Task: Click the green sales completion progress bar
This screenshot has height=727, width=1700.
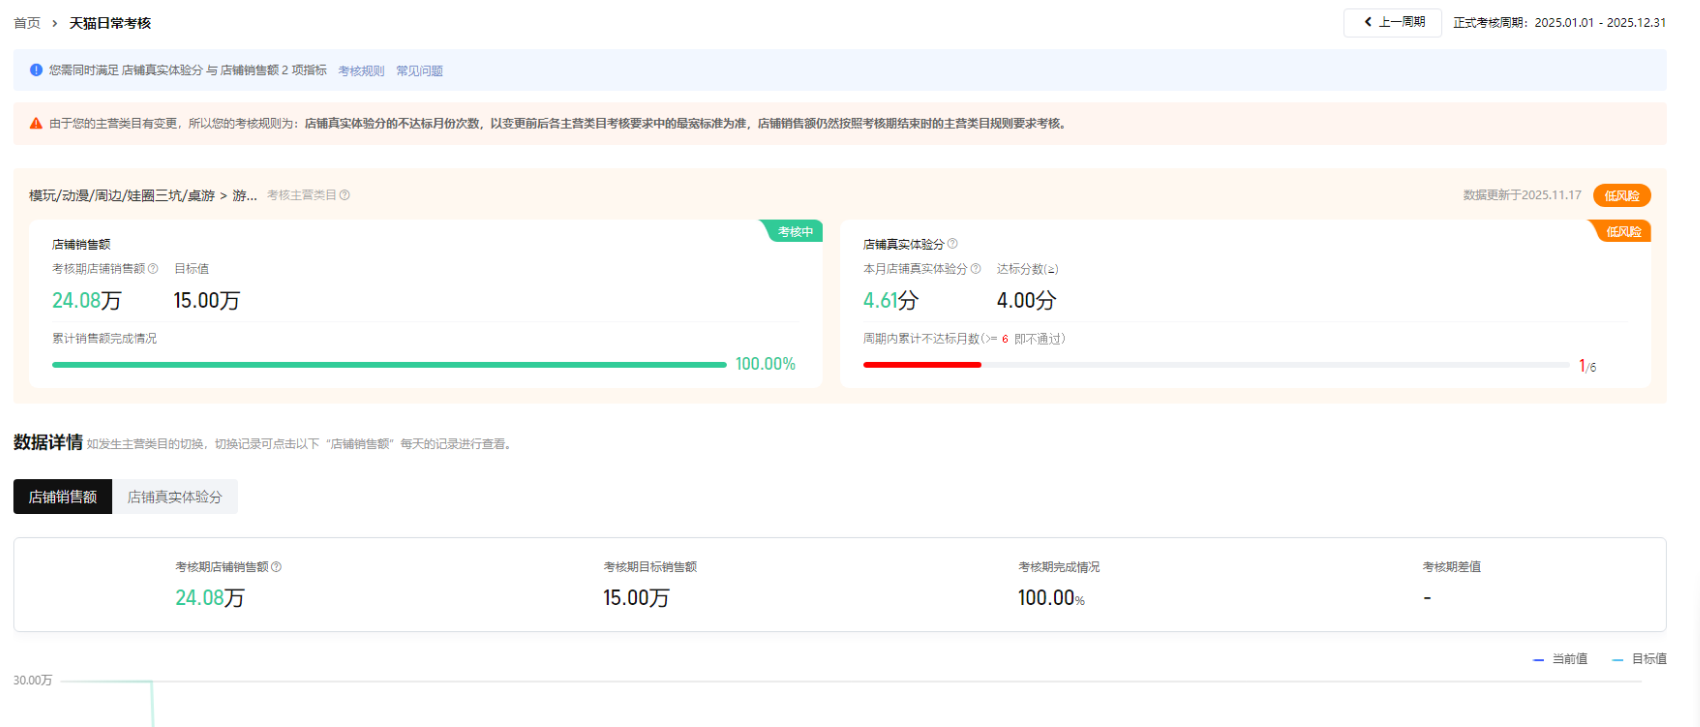Action: tap(389, 365)
